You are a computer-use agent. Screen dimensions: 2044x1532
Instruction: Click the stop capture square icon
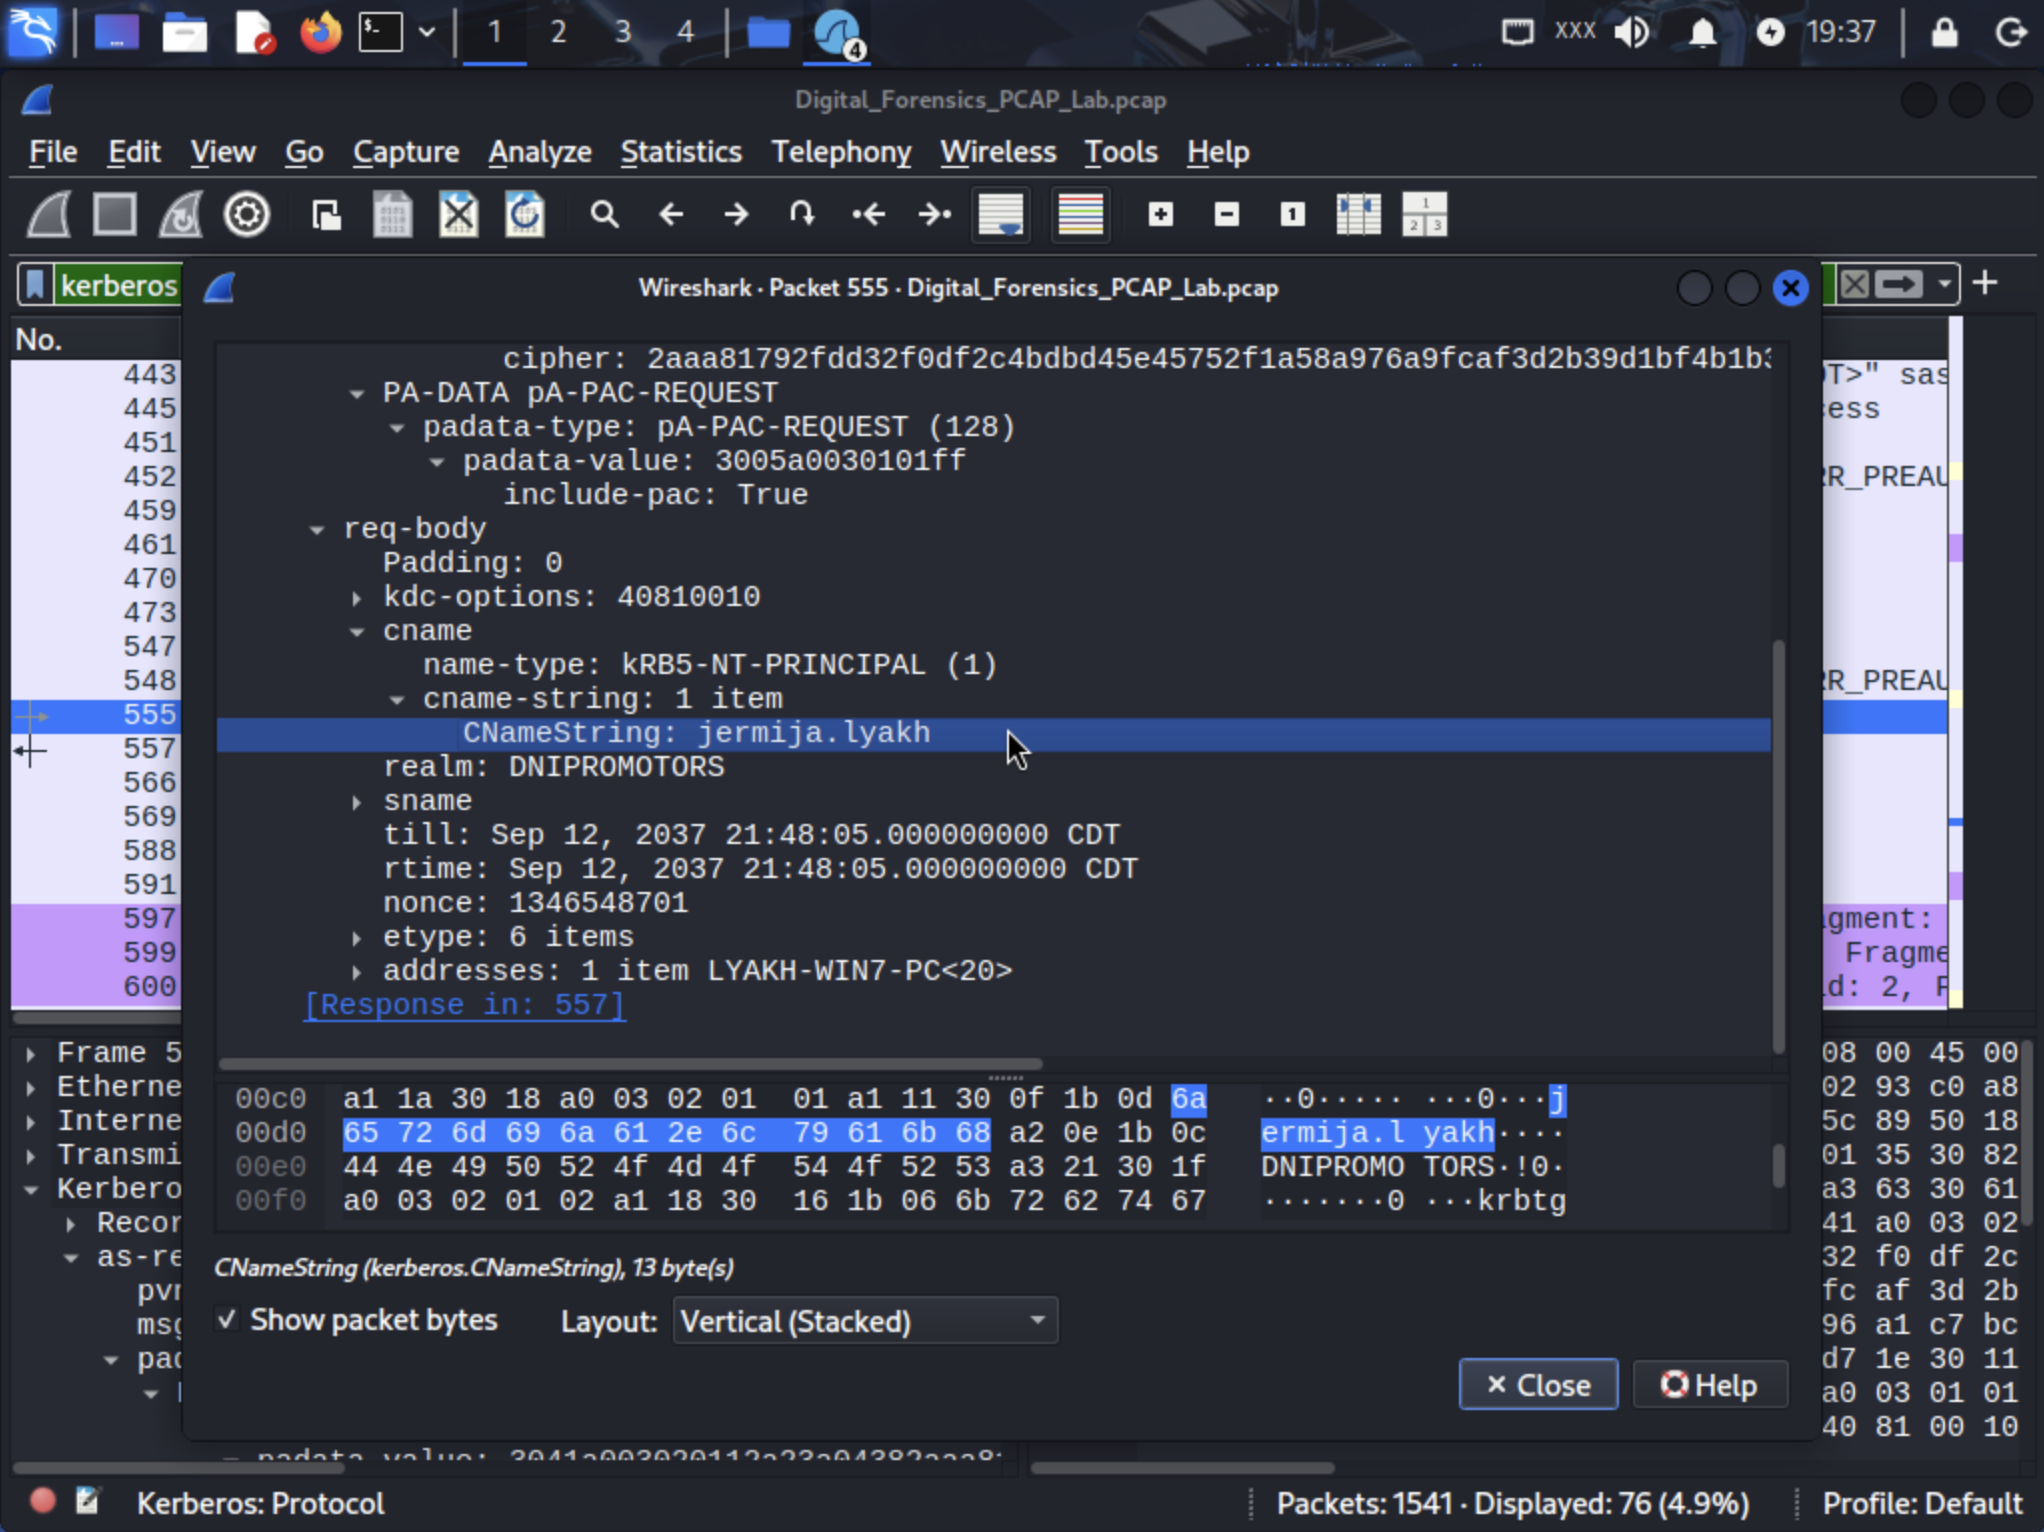click(114, 214)
